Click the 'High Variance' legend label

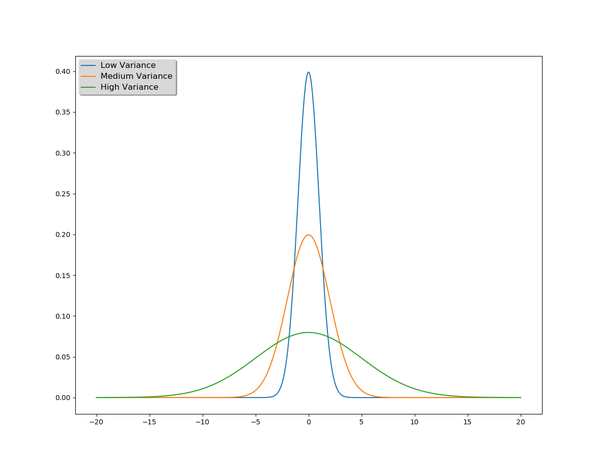tap(129, 87)
